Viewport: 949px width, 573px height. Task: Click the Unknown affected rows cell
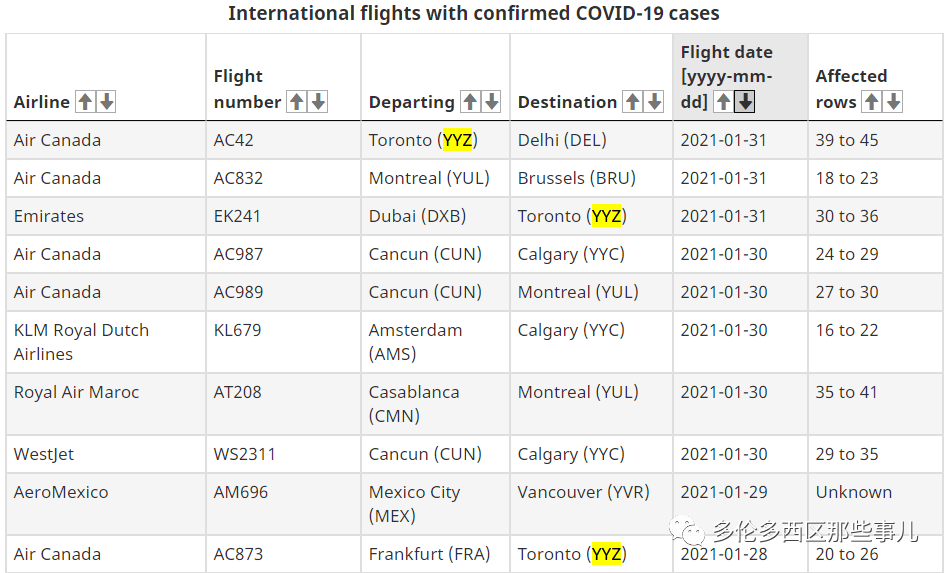[875, 504]
